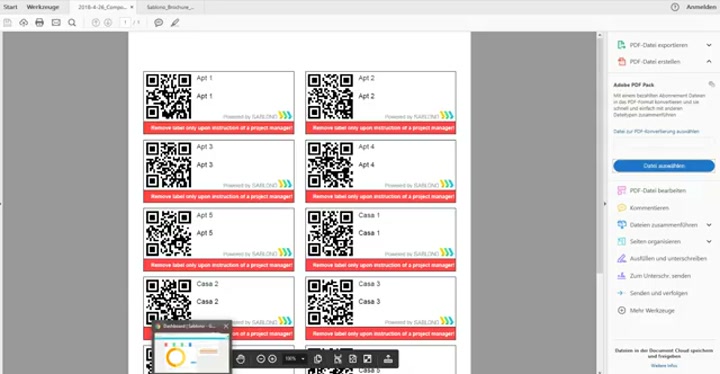Image resolution: width=720 pixels, height=374 pixels.
Task: Add a comment with speech bubble icon
Action: pos(158,23)
